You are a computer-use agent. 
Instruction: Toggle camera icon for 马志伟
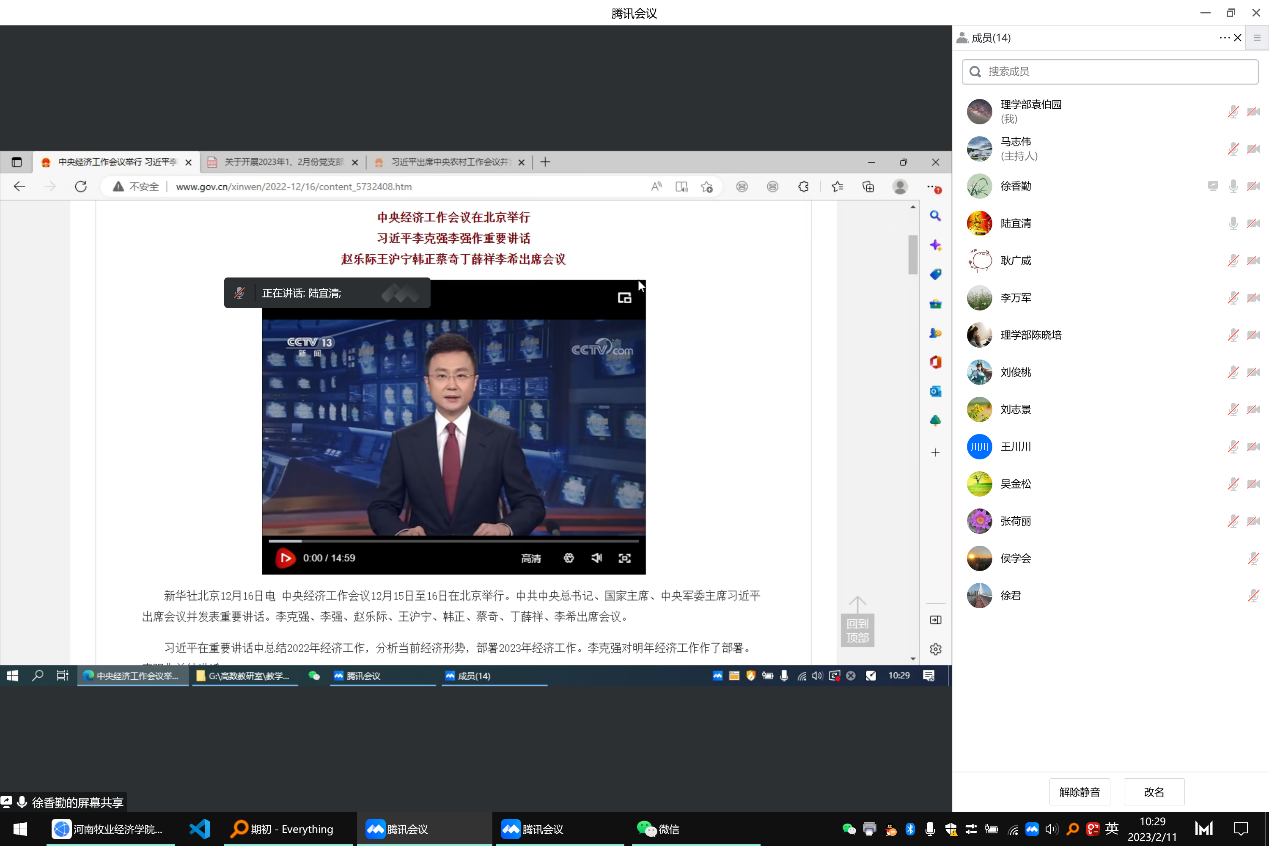pyautogui.click(x=1253, y=149)
